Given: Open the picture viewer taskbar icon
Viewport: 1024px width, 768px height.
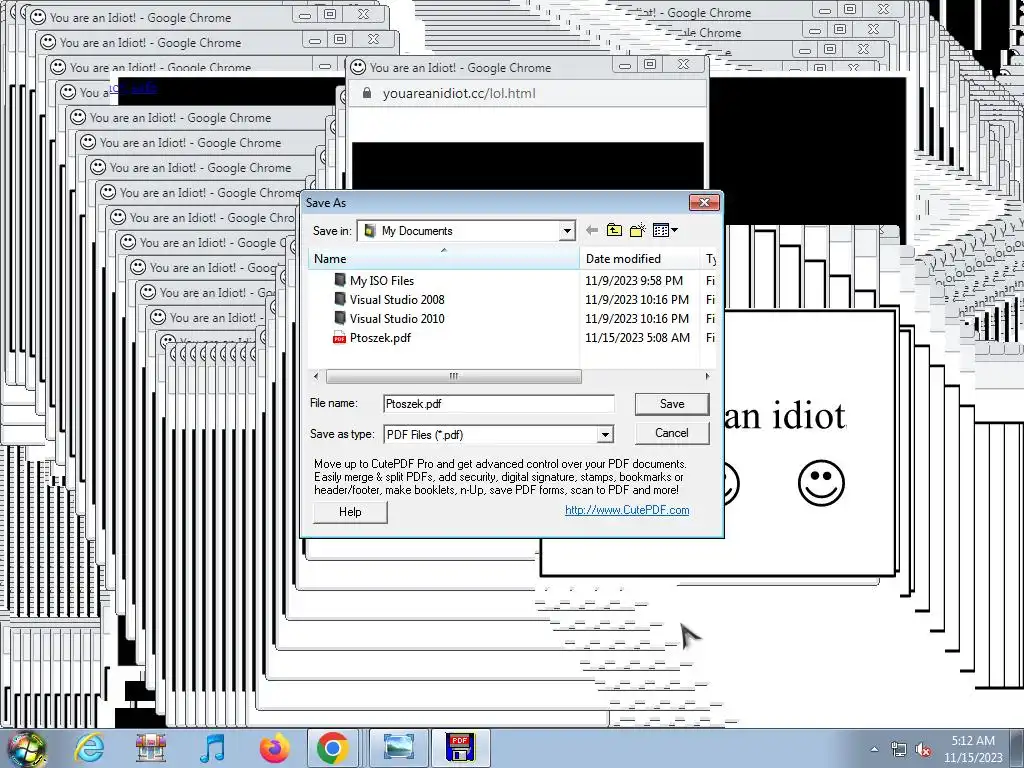Looking at the screenshot, I should pyautogui.click(x=398, y=748).
